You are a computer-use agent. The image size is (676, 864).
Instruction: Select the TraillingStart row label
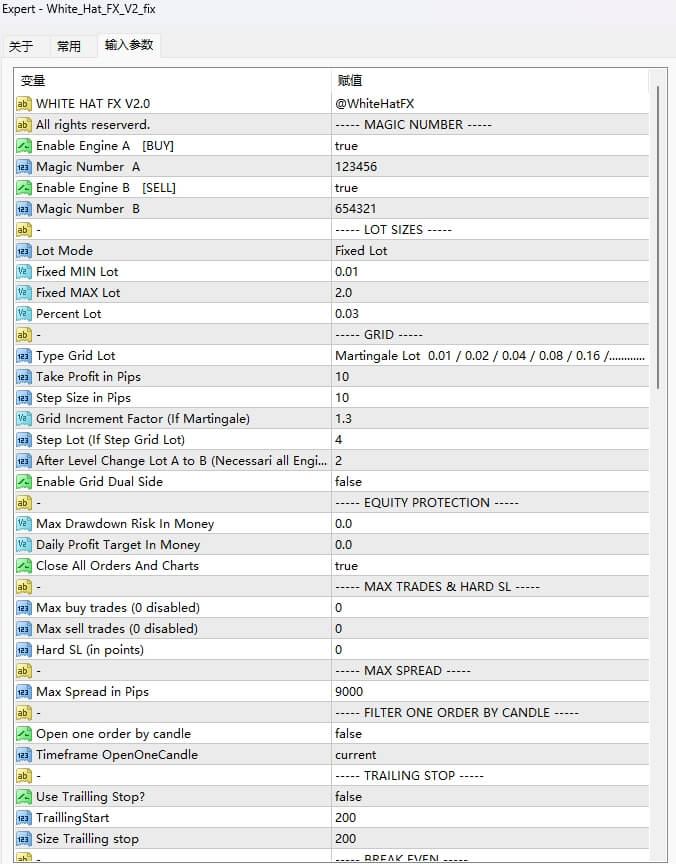73,818
